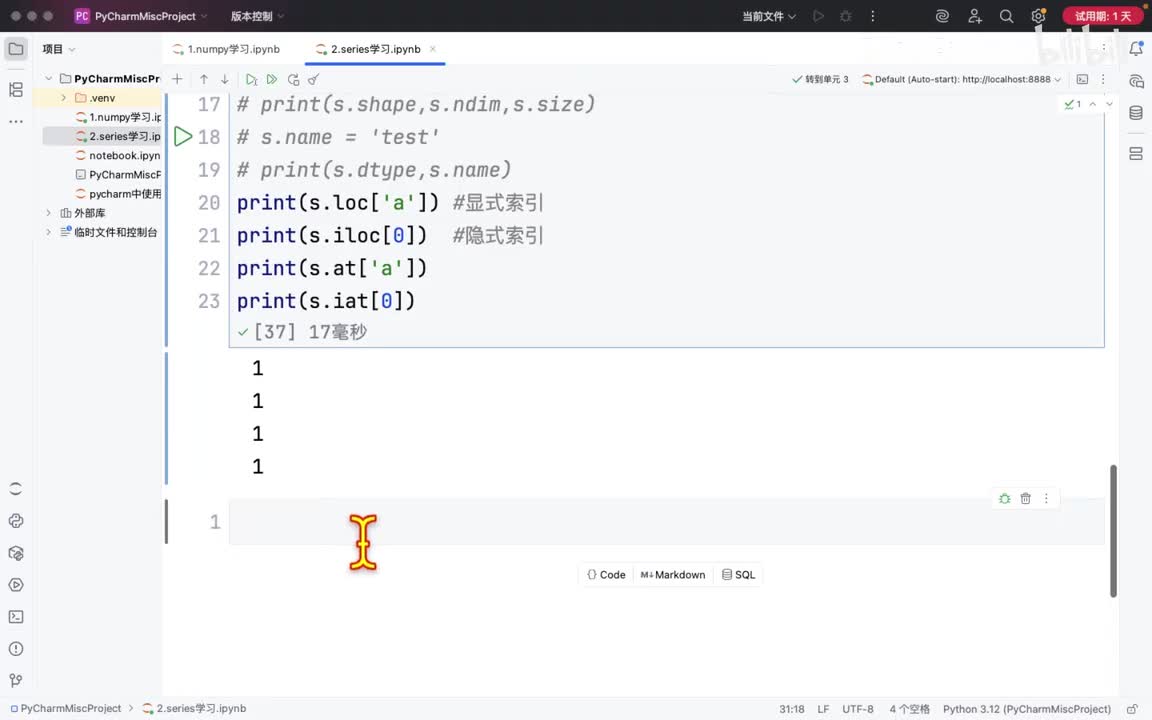Viewport: 1152px width, 720px height.
Task: Open the Jupyter variables panel icon
Action: 1136,154
